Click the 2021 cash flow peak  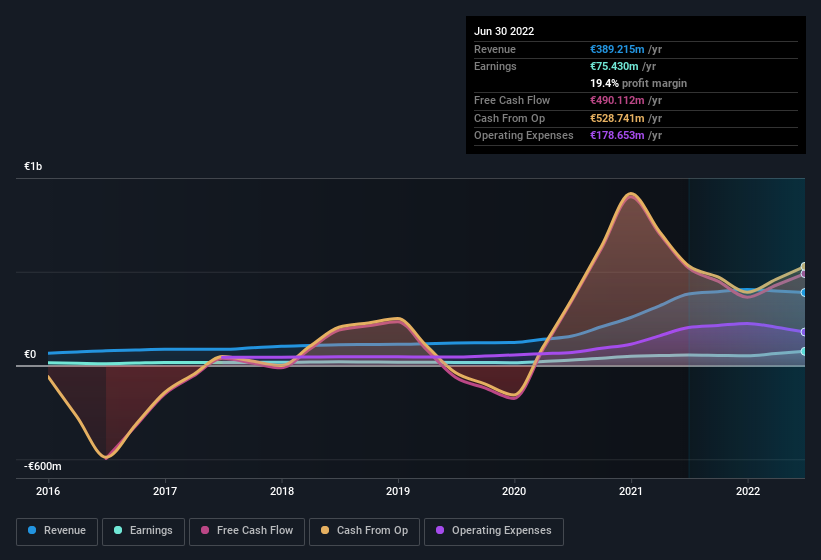coord(630,194)
